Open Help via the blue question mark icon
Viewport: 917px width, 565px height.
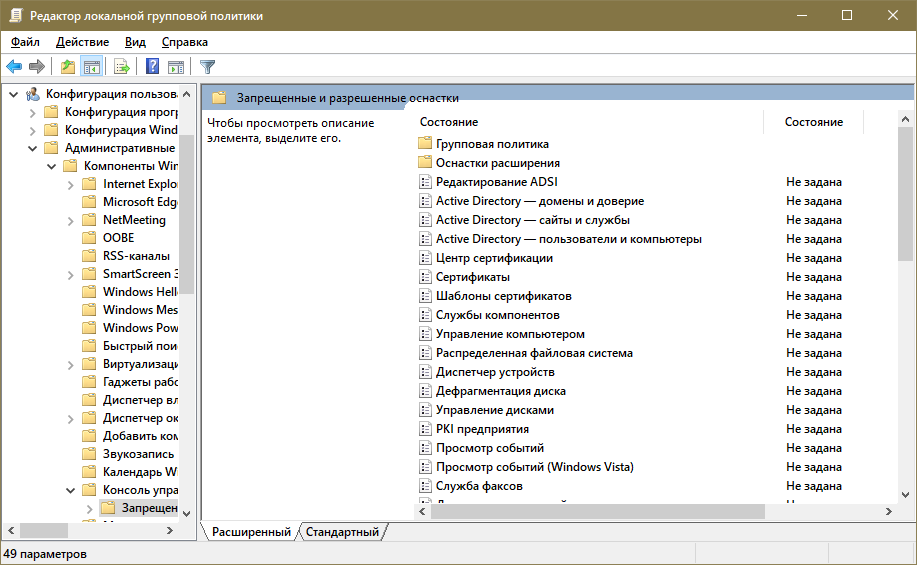152,67
